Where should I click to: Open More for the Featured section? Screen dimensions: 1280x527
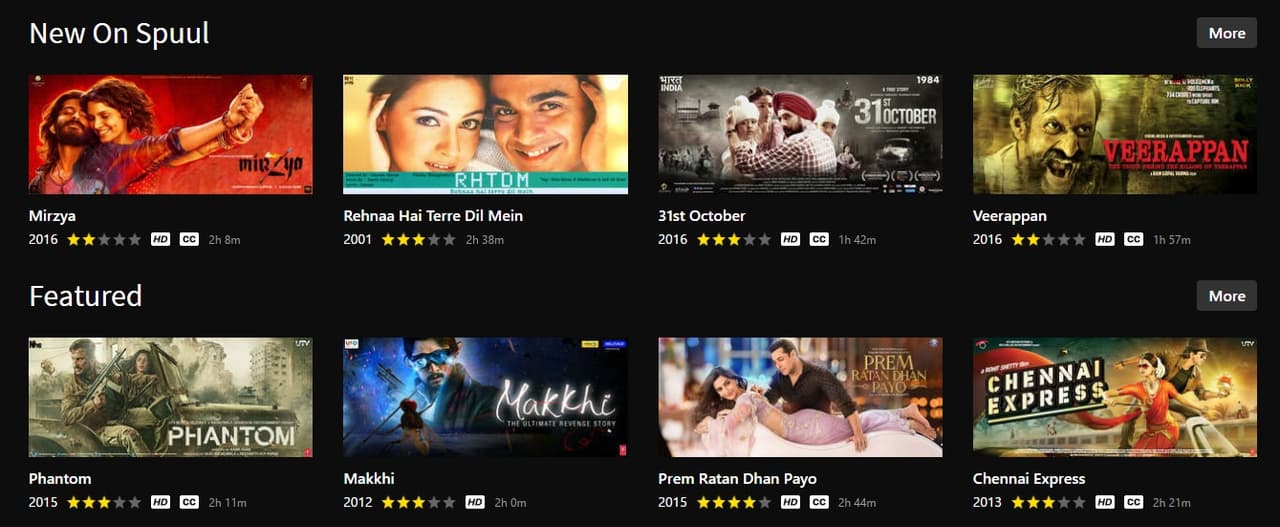click(1227, 296)
